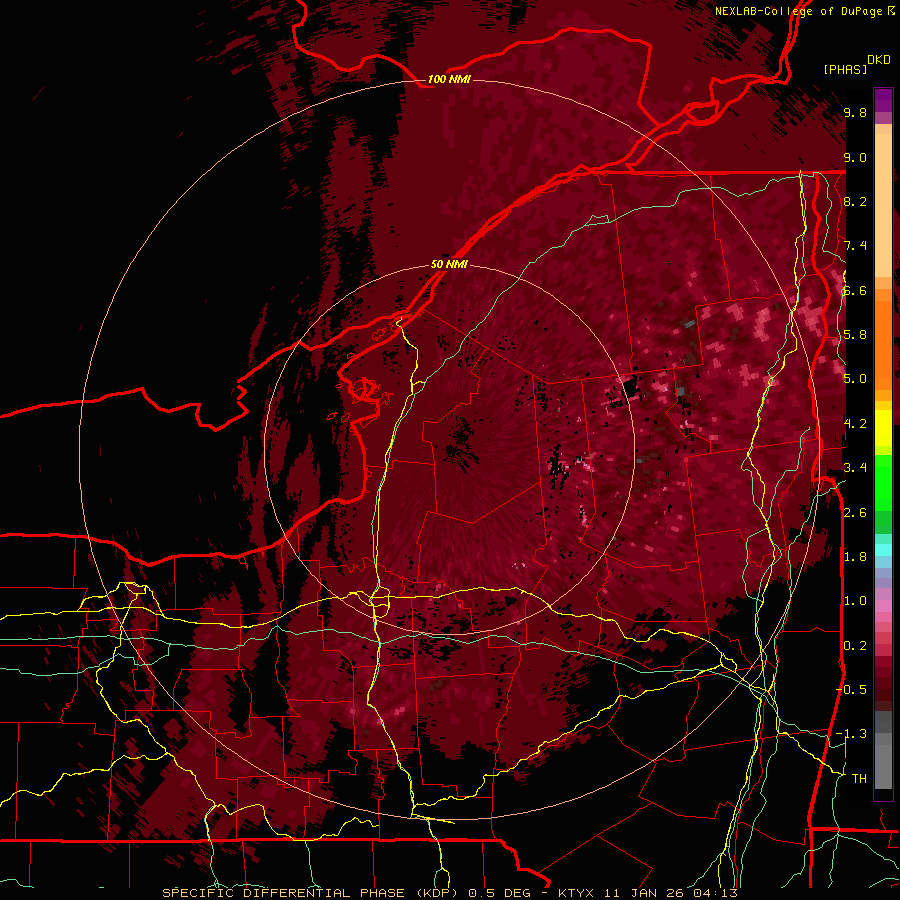
Task: Pick the yellow band of the color scale
Action: pyautogui.click(x=883, y=428)
